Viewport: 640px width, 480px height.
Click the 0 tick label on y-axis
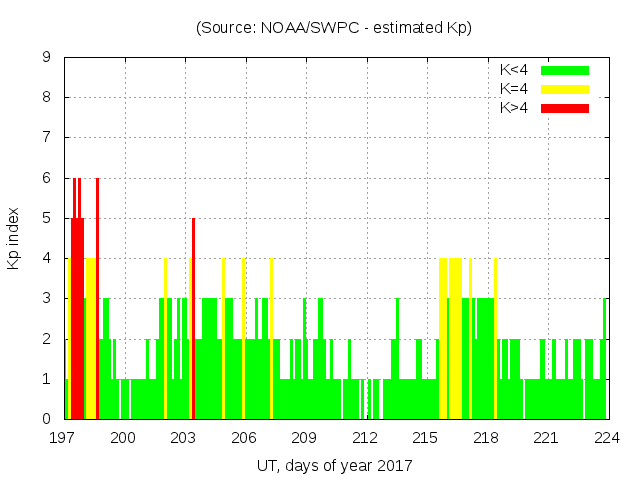click(x=46, y=419)
